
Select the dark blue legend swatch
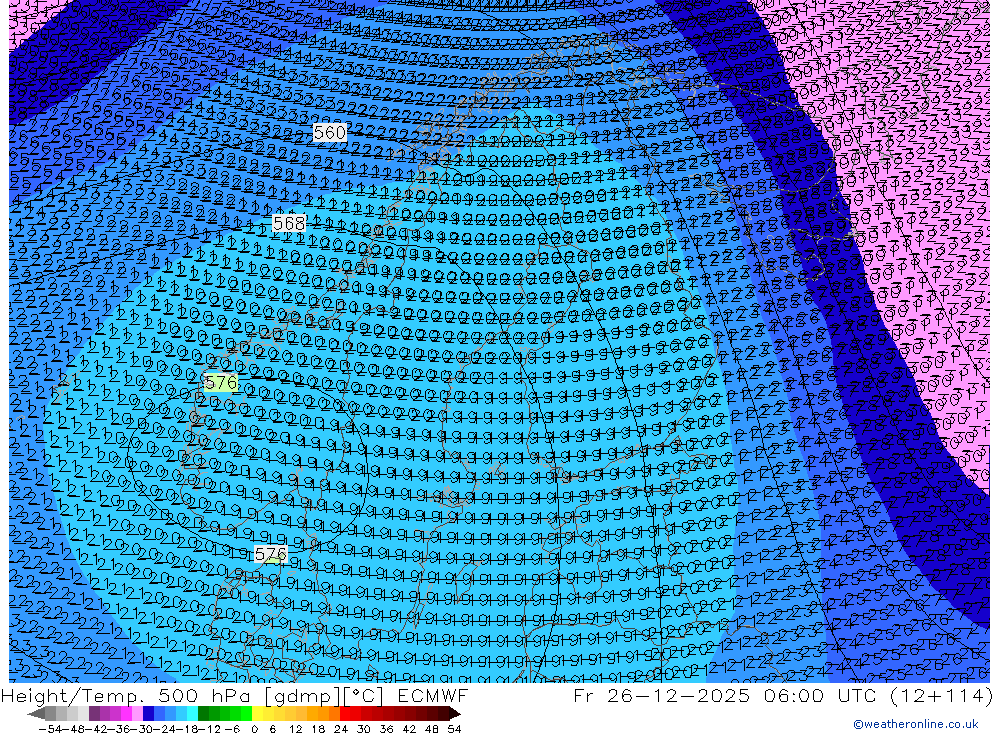(149, 713)
